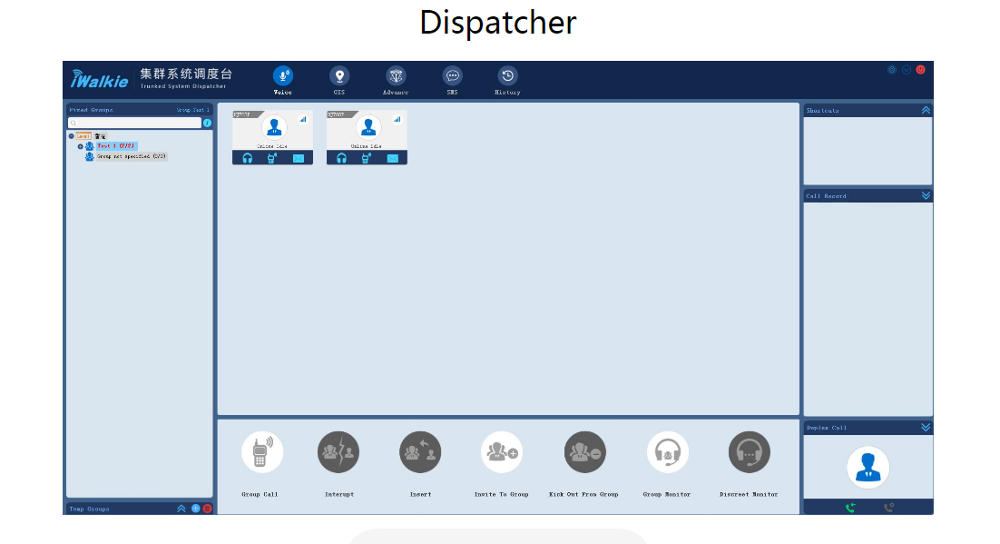1000x544 pixels.
Task: Click the settings gear in the title bar
Action: [x=892, y=70]
